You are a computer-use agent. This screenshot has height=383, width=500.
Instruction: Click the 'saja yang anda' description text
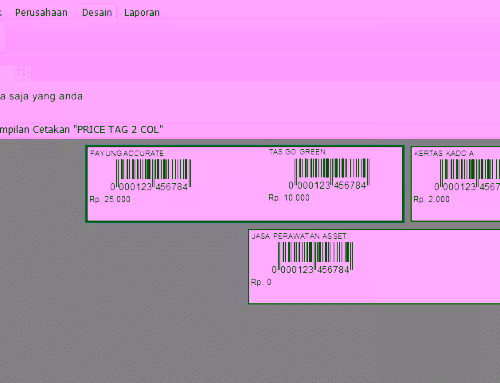pyautogui.click(x=46, y=97)
